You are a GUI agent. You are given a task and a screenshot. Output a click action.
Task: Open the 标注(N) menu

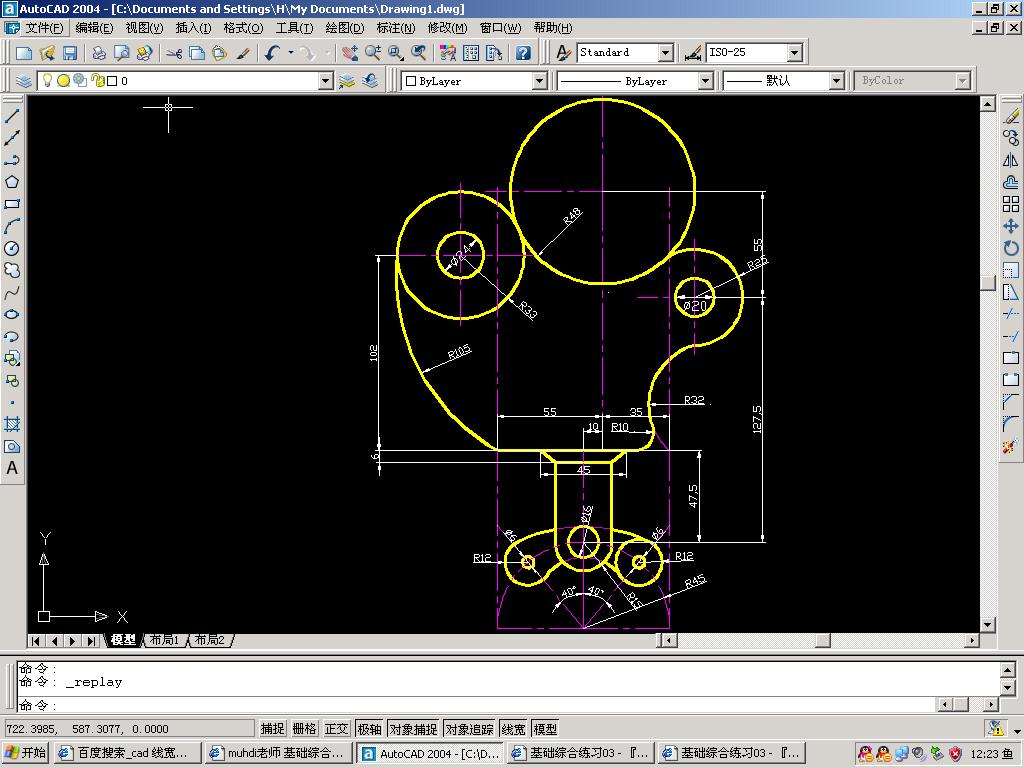pyautogui.click(x=396, y=27)
